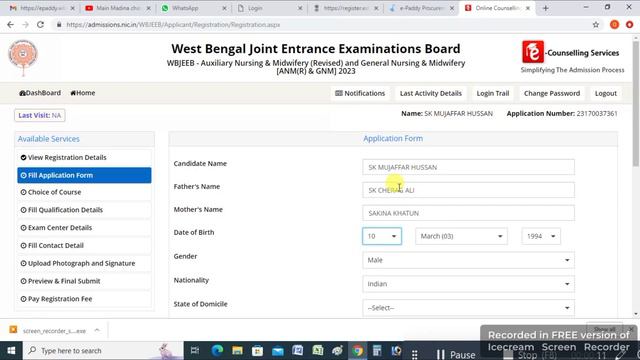Open Upload Photograph and Signature service

click(x=84, y=263)
